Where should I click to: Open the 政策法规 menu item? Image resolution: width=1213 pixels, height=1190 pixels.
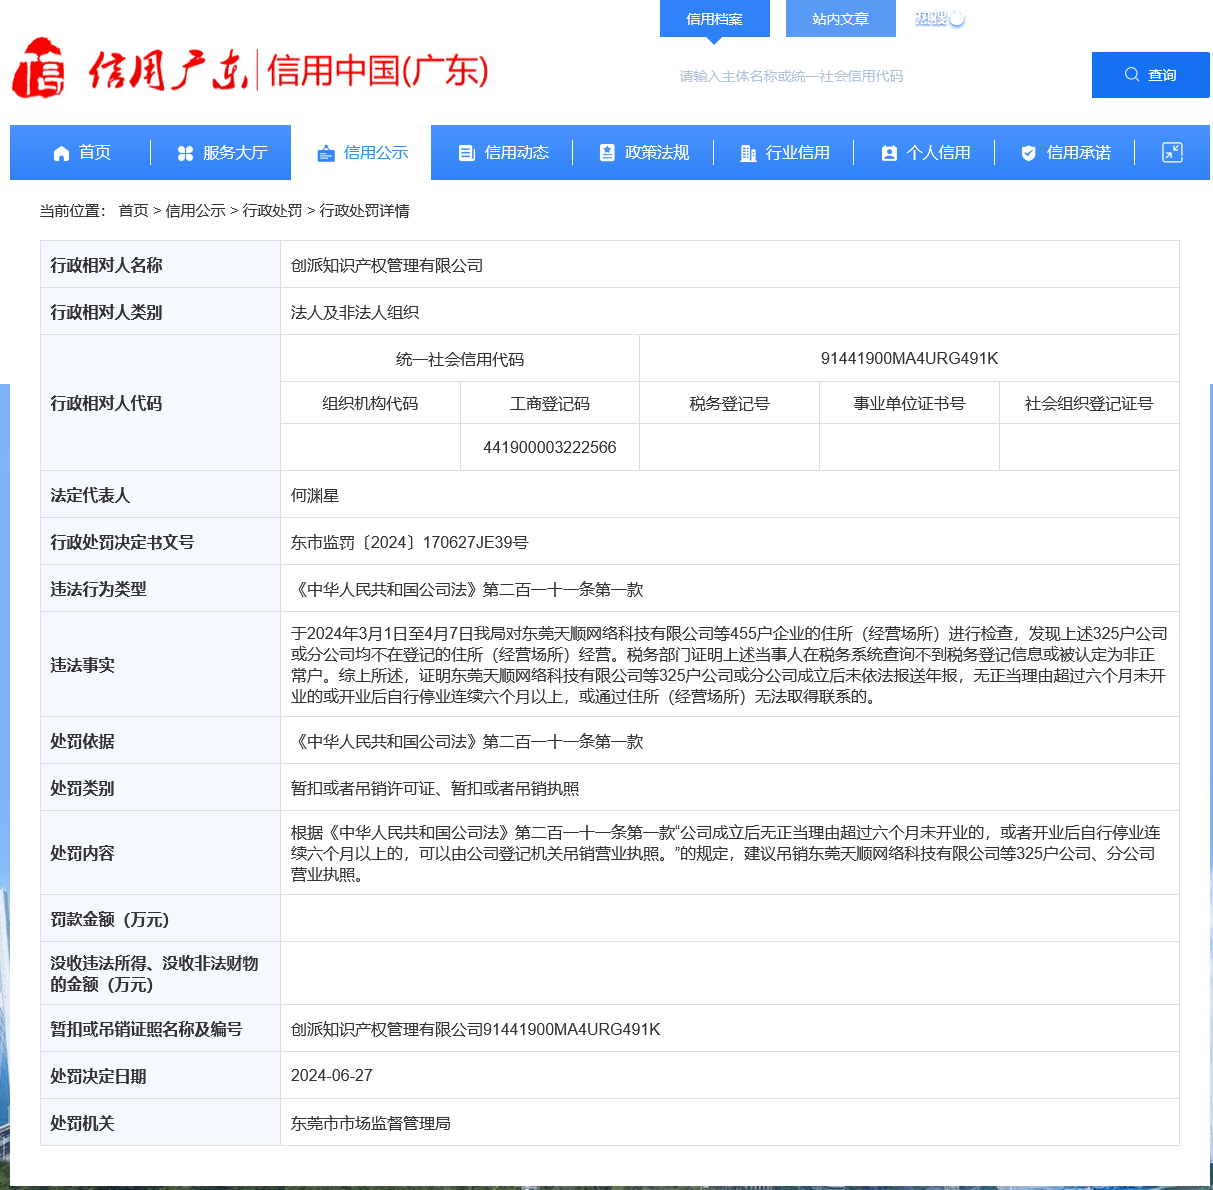657,153
